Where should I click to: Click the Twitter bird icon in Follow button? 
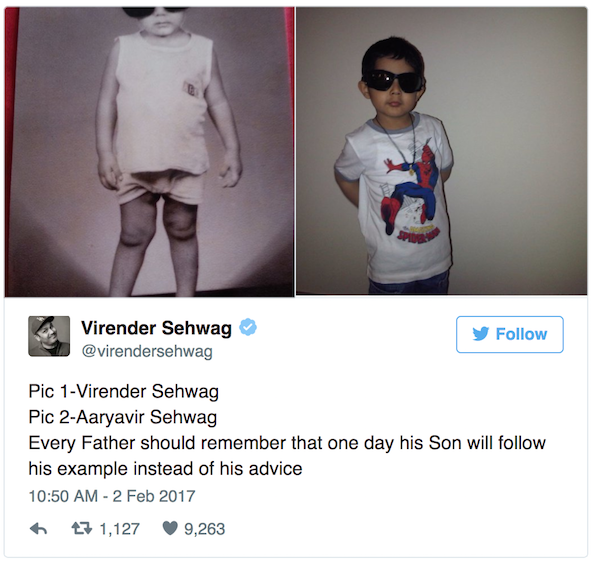pyautogui.click(x=481, y=334)
